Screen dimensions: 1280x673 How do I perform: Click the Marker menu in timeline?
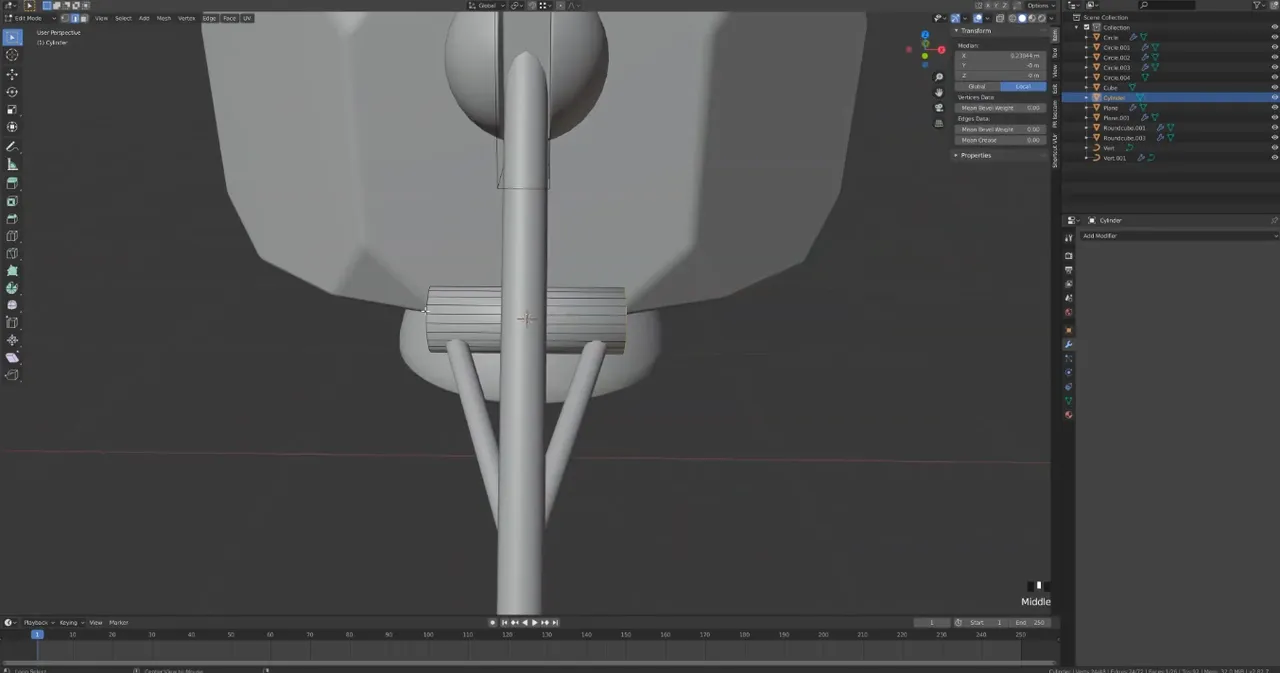[x=118, y=622]
